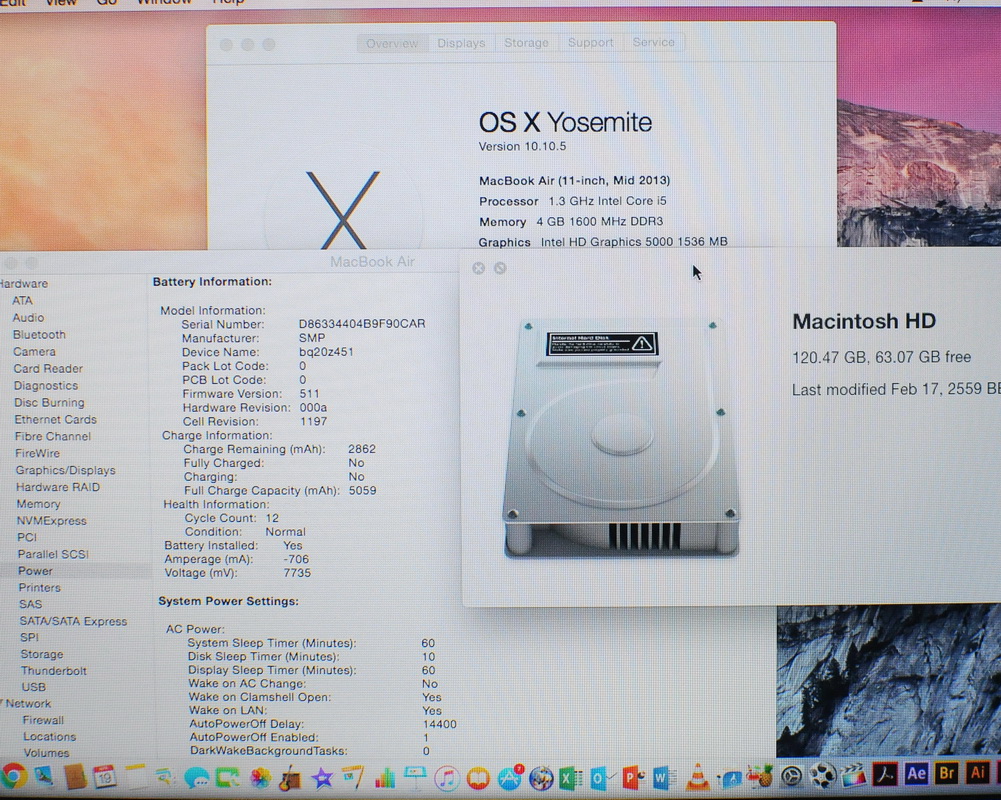Select Ethernet Cards in the sidebar
The image size is (1001, 800).
click(x=56, y=419)
